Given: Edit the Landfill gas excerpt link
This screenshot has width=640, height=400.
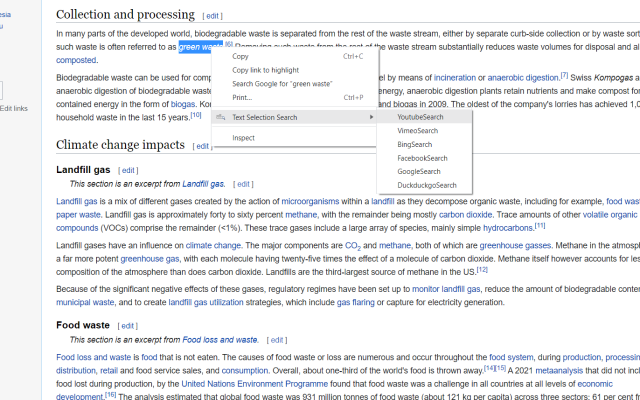Looking at the screenshot, I should point(243,184).
